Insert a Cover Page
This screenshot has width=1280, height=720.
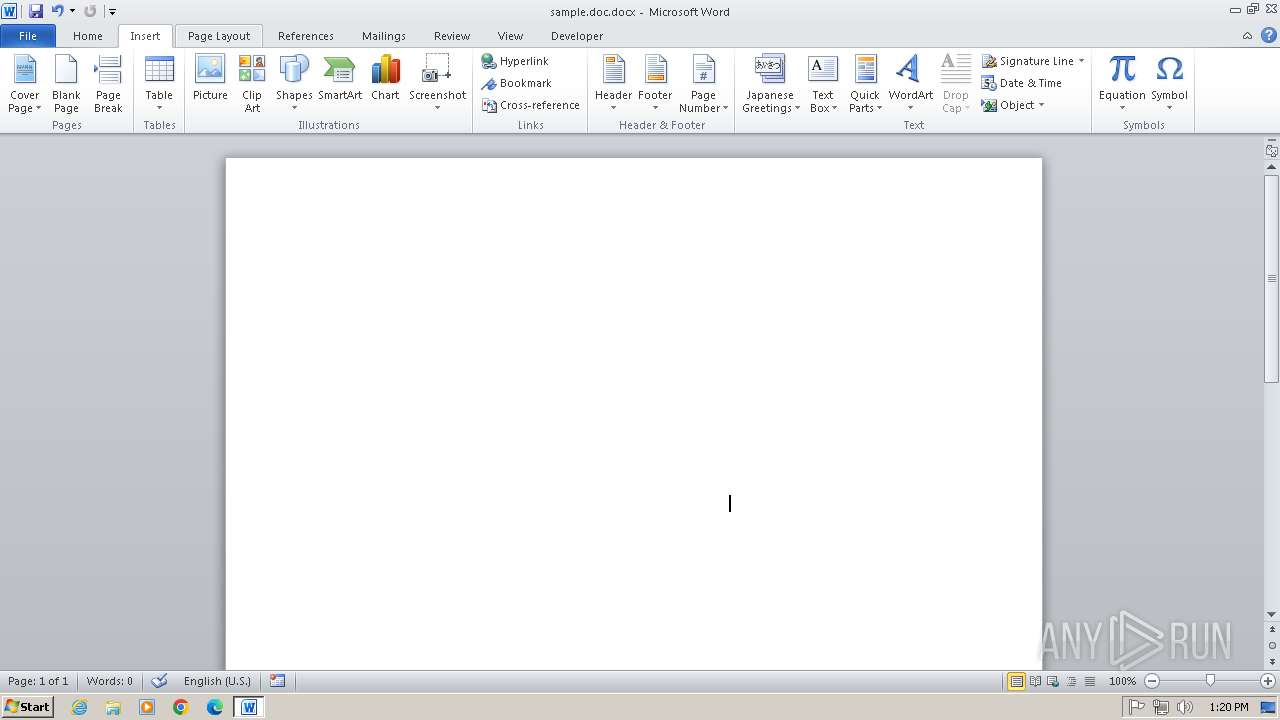pyautogui.click(x=25, y=84)
